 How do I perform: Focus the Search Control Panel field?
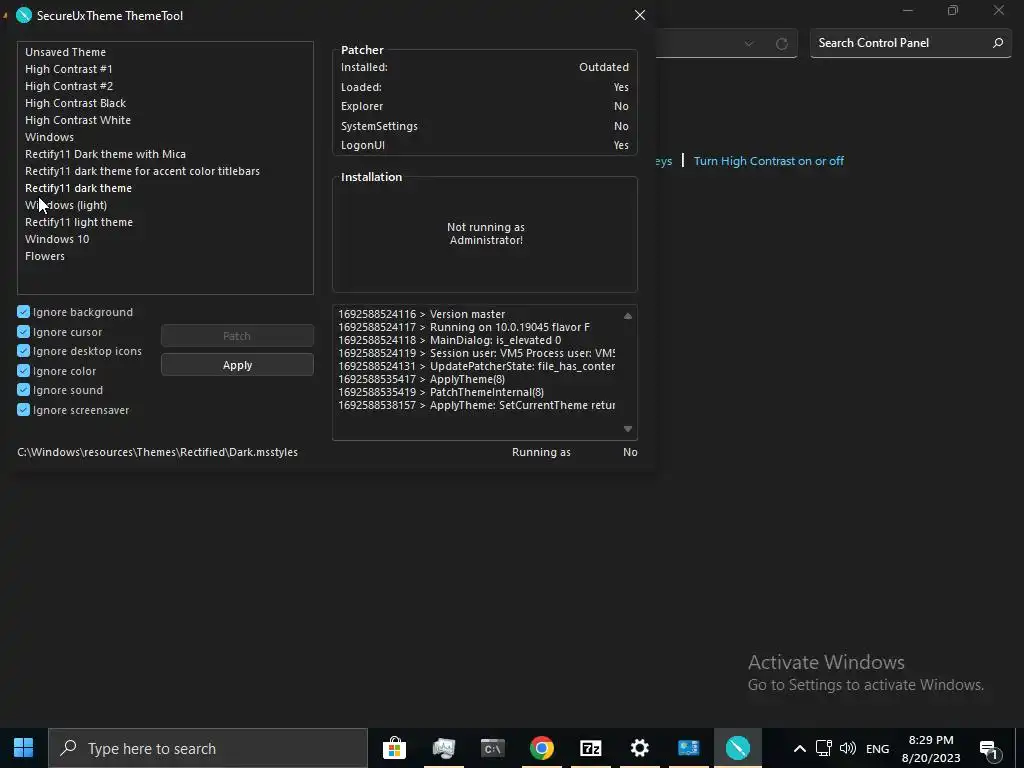point(910,43)
